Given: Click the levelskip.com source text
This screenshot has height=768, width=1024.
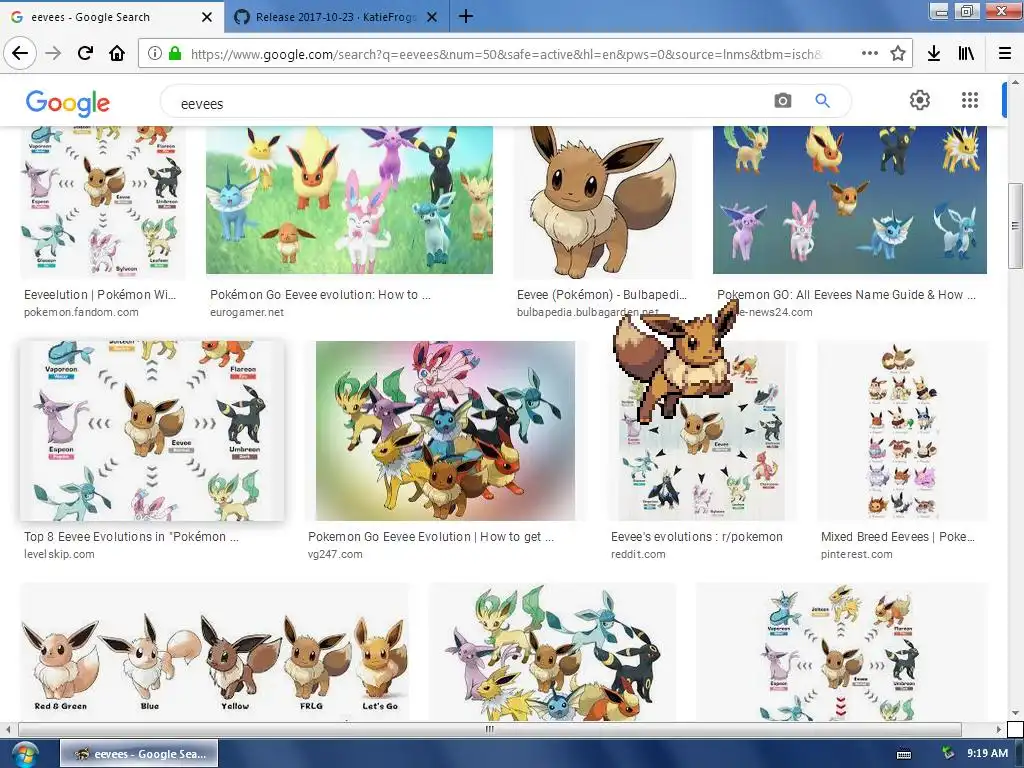Looking at the screenshot, I should 59,554.
